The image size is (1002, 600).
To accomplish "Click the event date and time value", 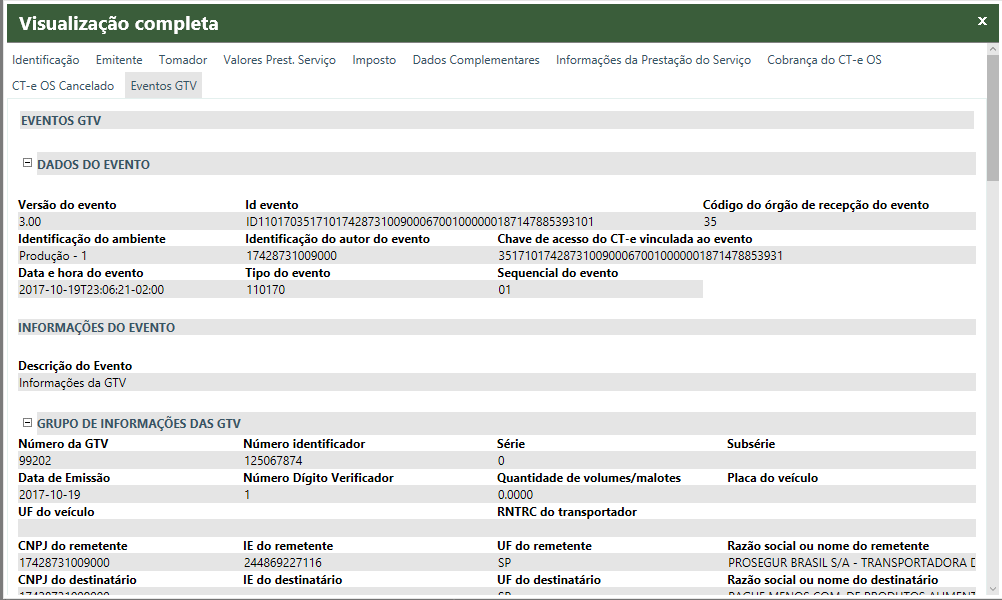I will tap(92, 290).
